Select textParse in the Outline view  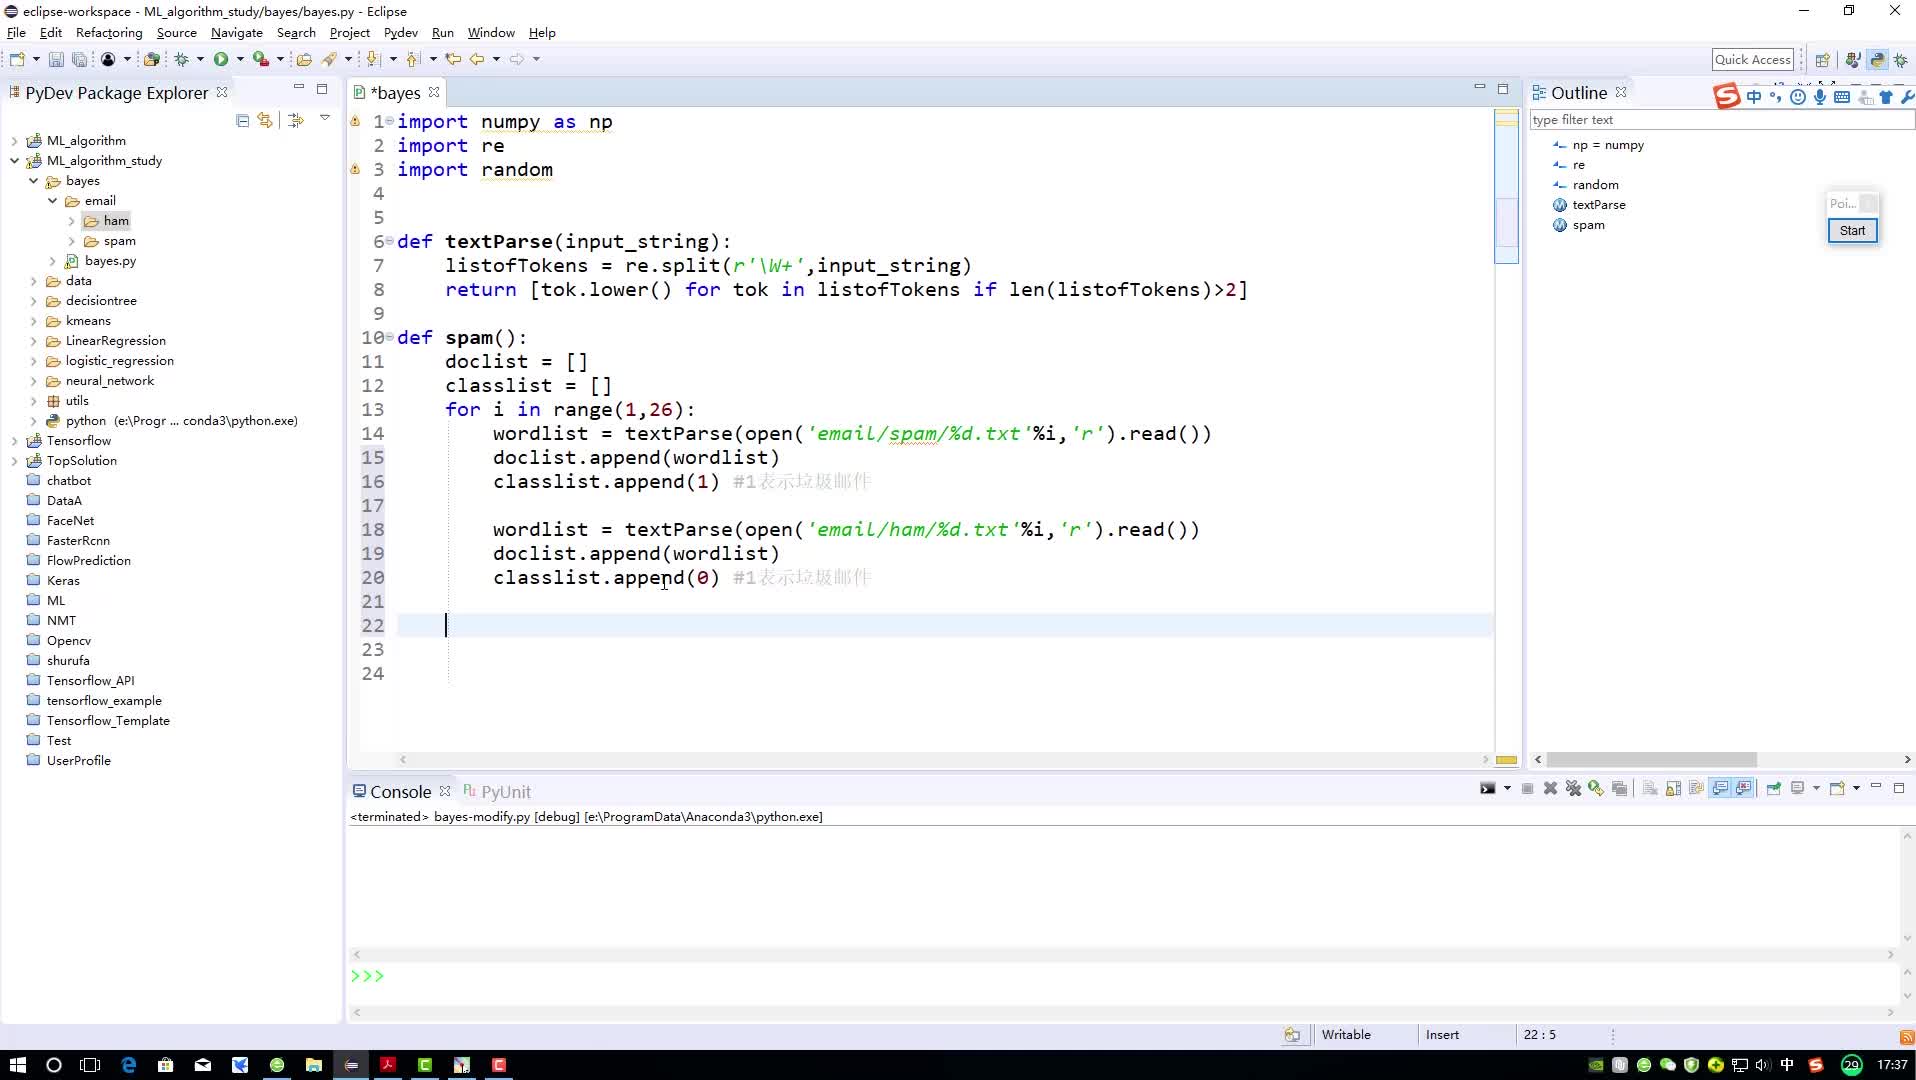coord(1598,205)
